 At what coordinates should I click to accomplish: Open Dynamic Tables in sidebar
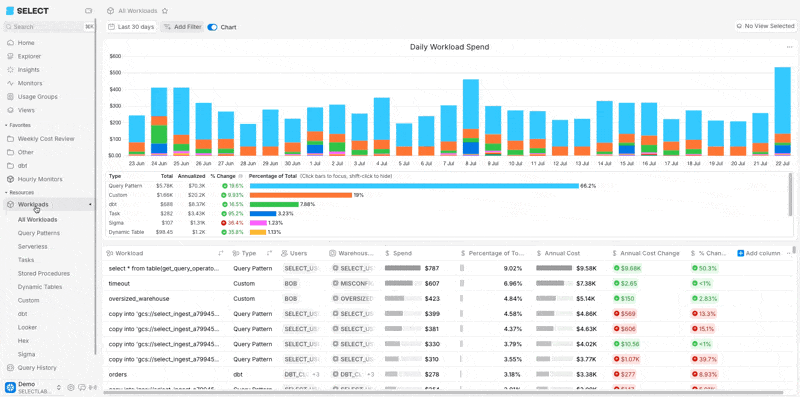coord(40,287)
